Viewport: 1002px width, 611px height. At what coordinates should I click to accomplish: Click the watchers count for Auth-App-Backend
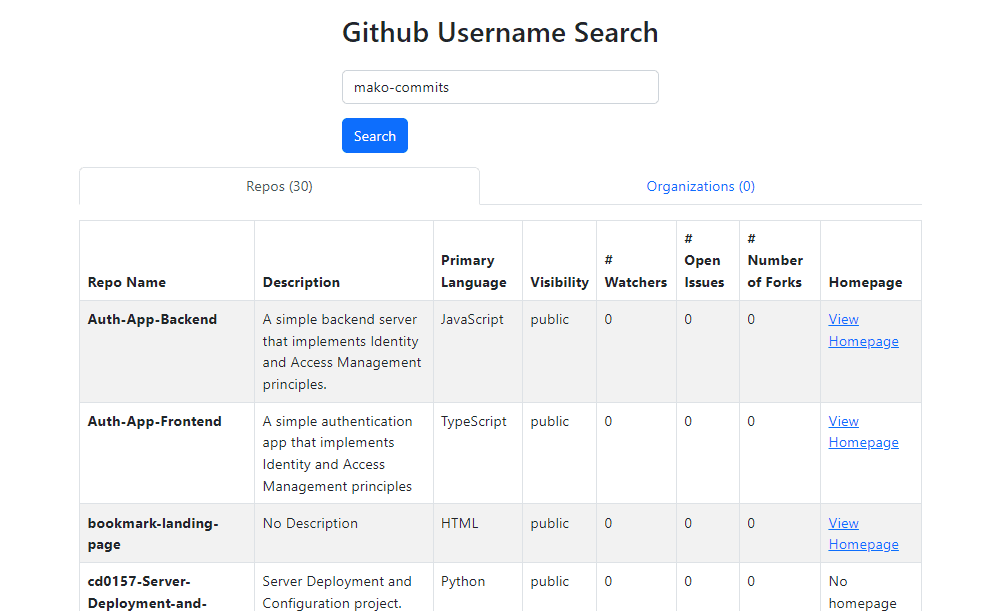tap(608, 320)
